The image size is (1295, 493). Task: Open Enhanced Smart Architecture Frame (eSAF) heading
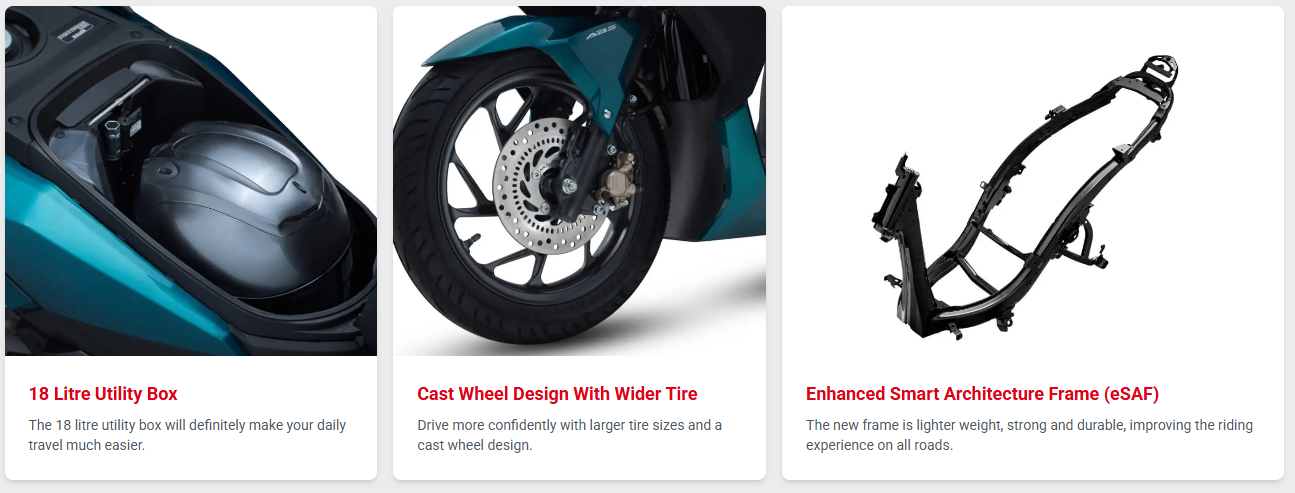click(x=982, y=394)
